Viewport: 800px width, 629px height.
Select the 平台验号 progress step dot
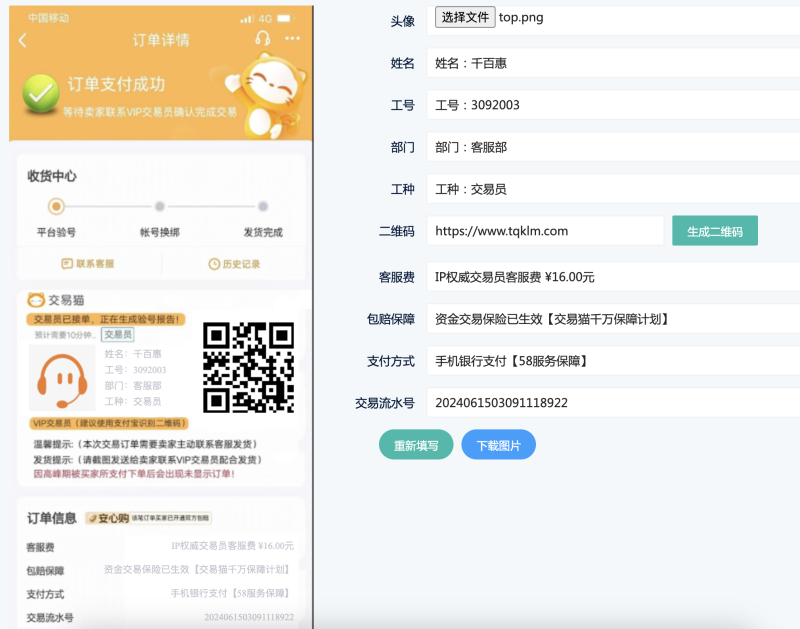pos(56,206)
